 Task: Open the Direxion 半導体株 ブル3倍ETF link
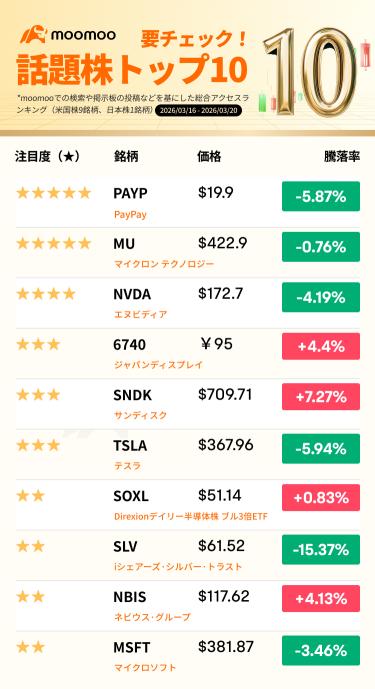190,516
